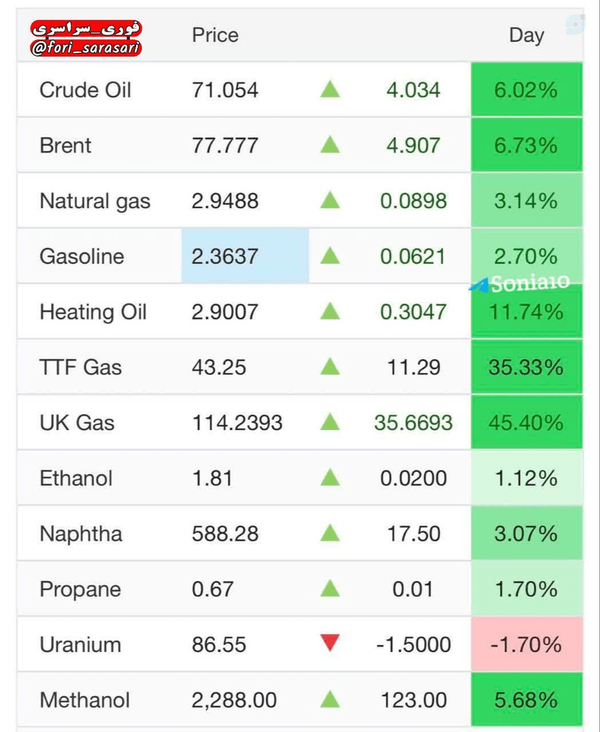Click the highlighted Gasoline price 2.3637
The height and width of the screenshot is (732, 600).
point(245,256)
